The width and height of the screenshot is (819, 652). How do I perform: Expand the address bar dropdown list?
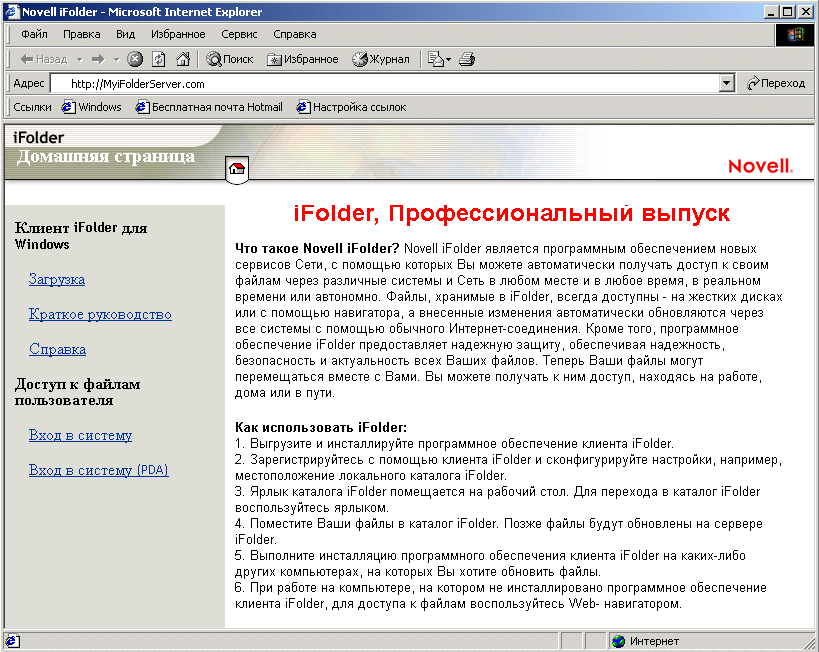727,83
